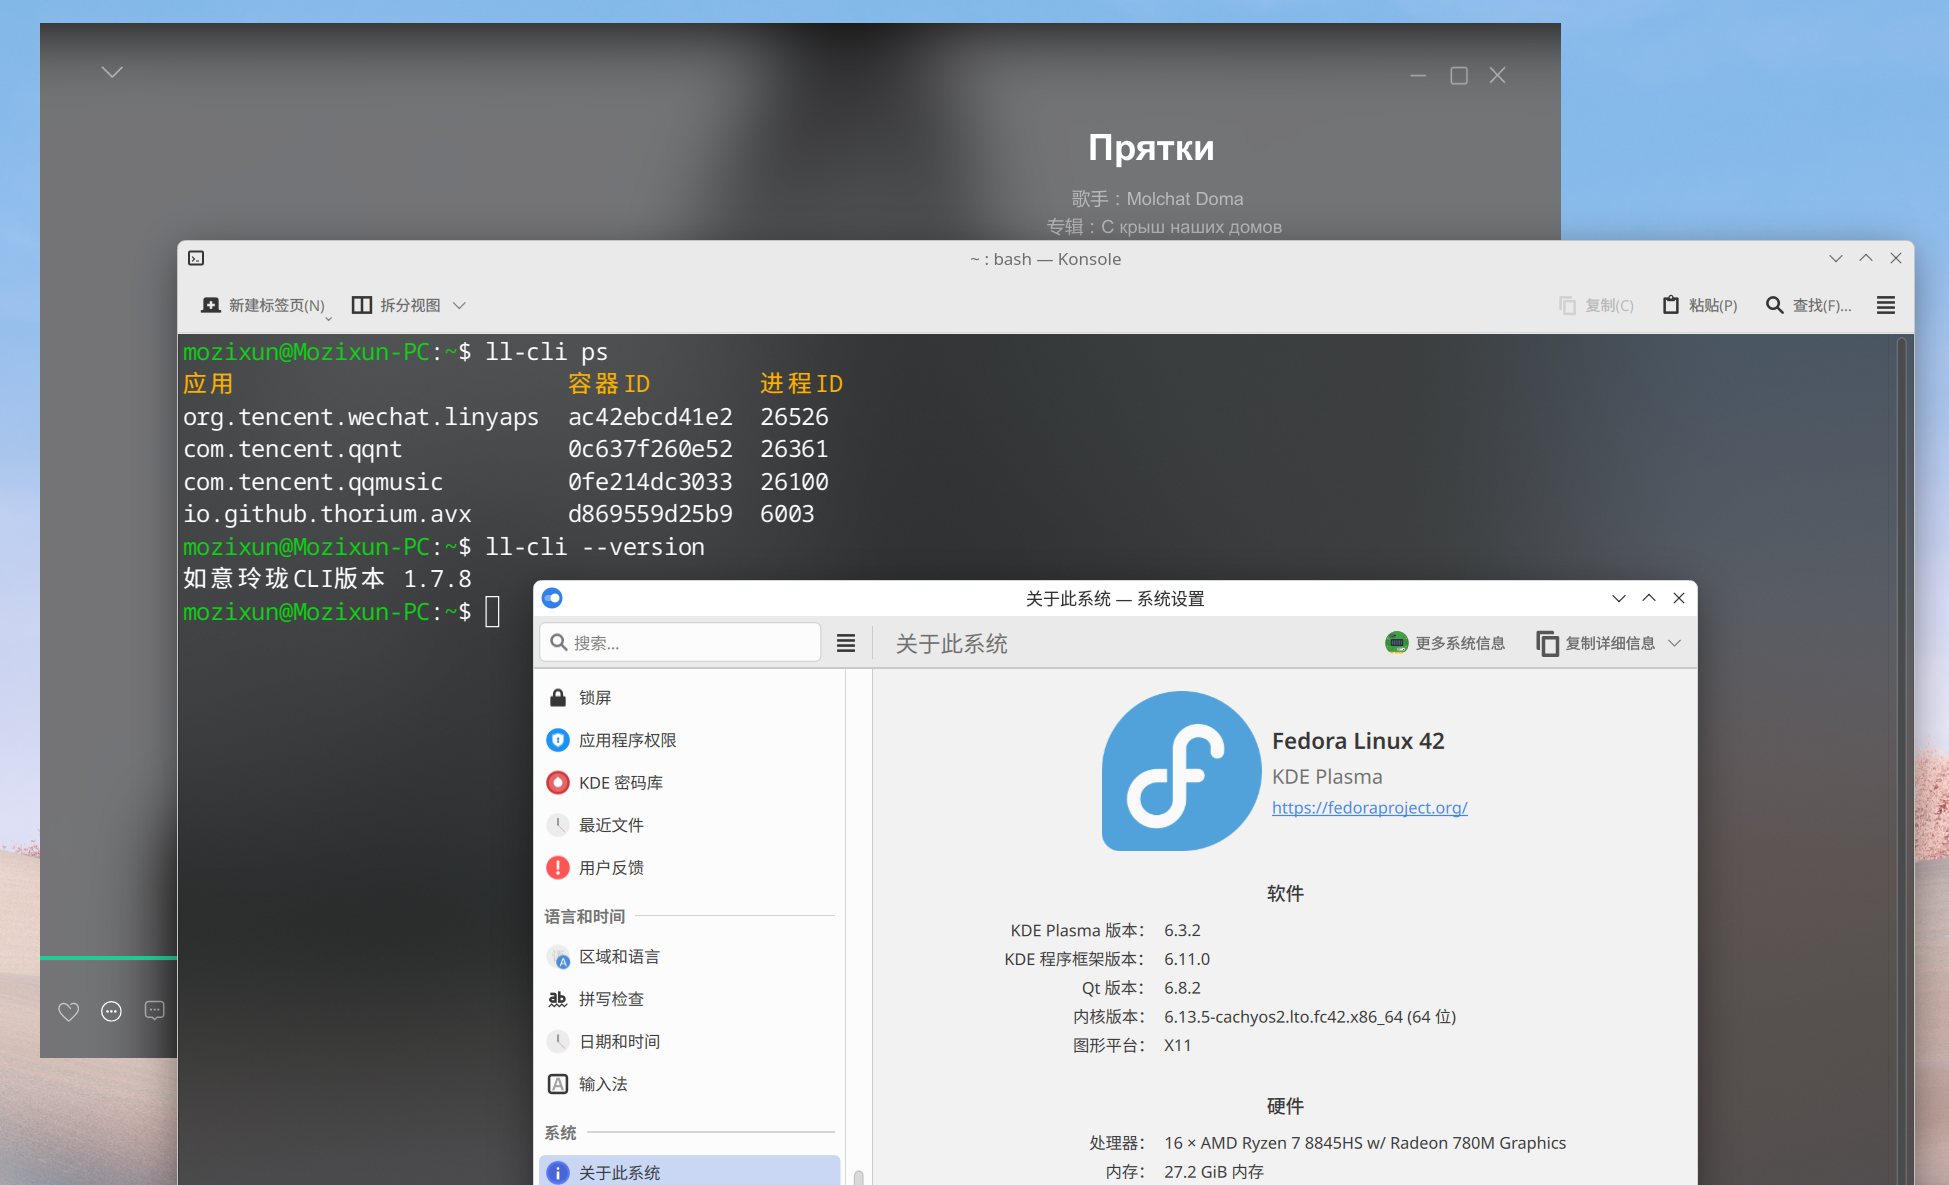Click the lock icon beside 锁屏
Screen dimensions: 1949x1185
[x=558, y=698]
